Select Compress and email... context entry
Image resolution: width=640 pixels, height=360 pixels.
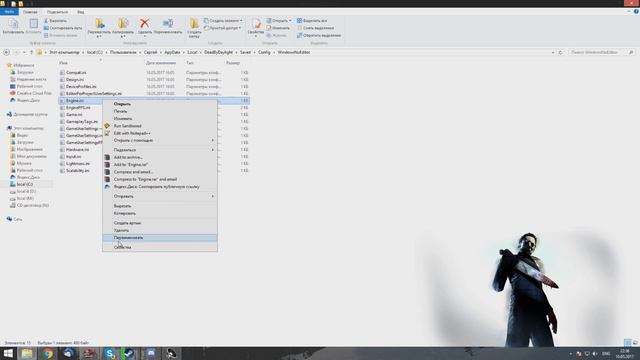click(x=160, y=172)
